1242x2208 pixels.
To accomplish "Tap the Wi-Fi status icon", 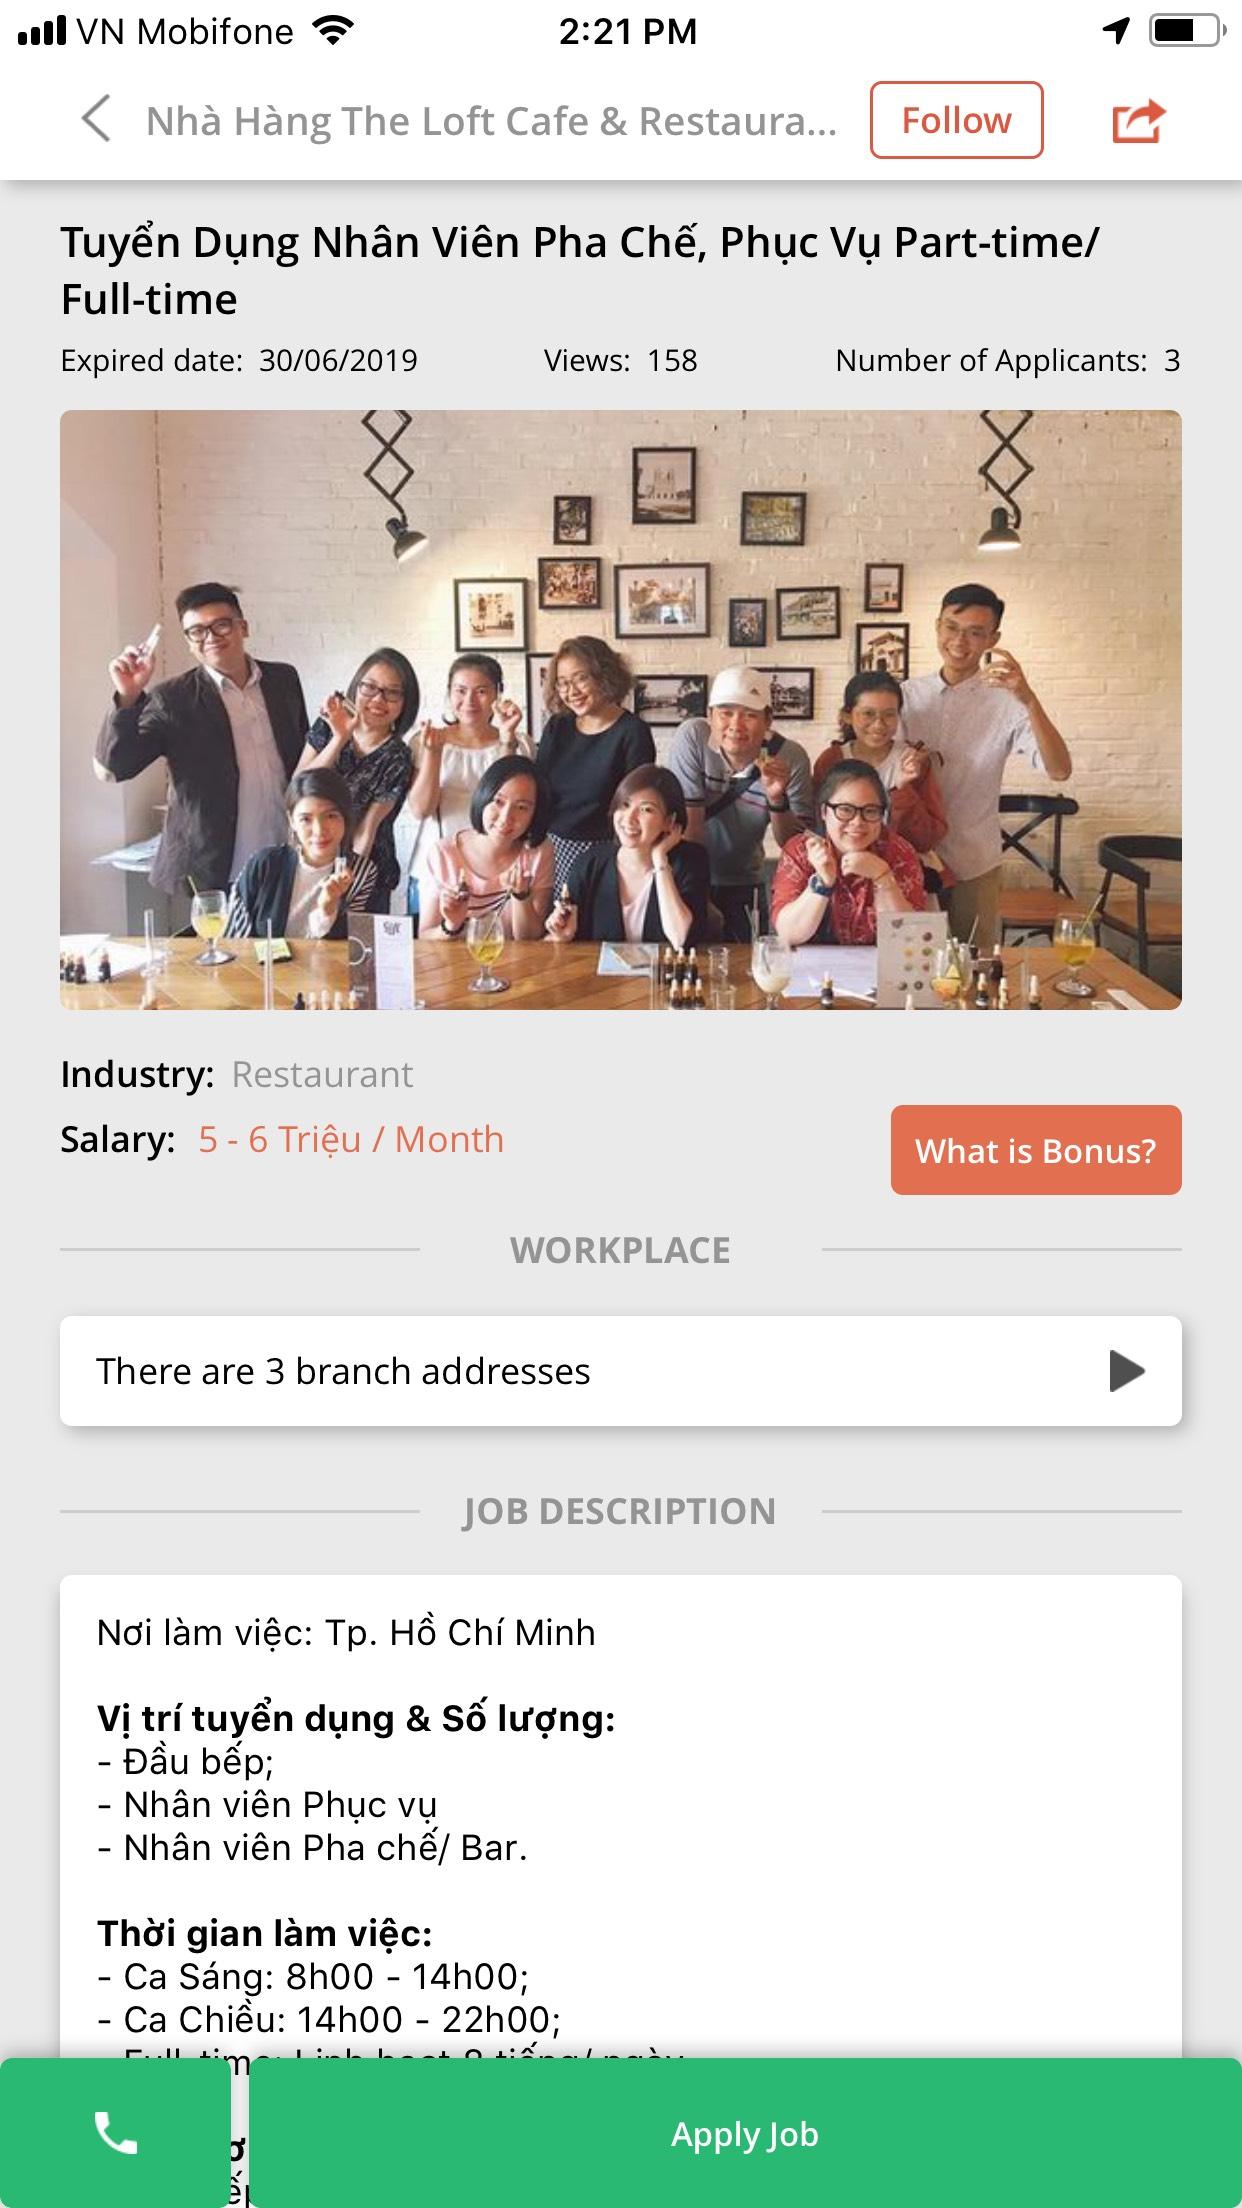I will (333, 31).
